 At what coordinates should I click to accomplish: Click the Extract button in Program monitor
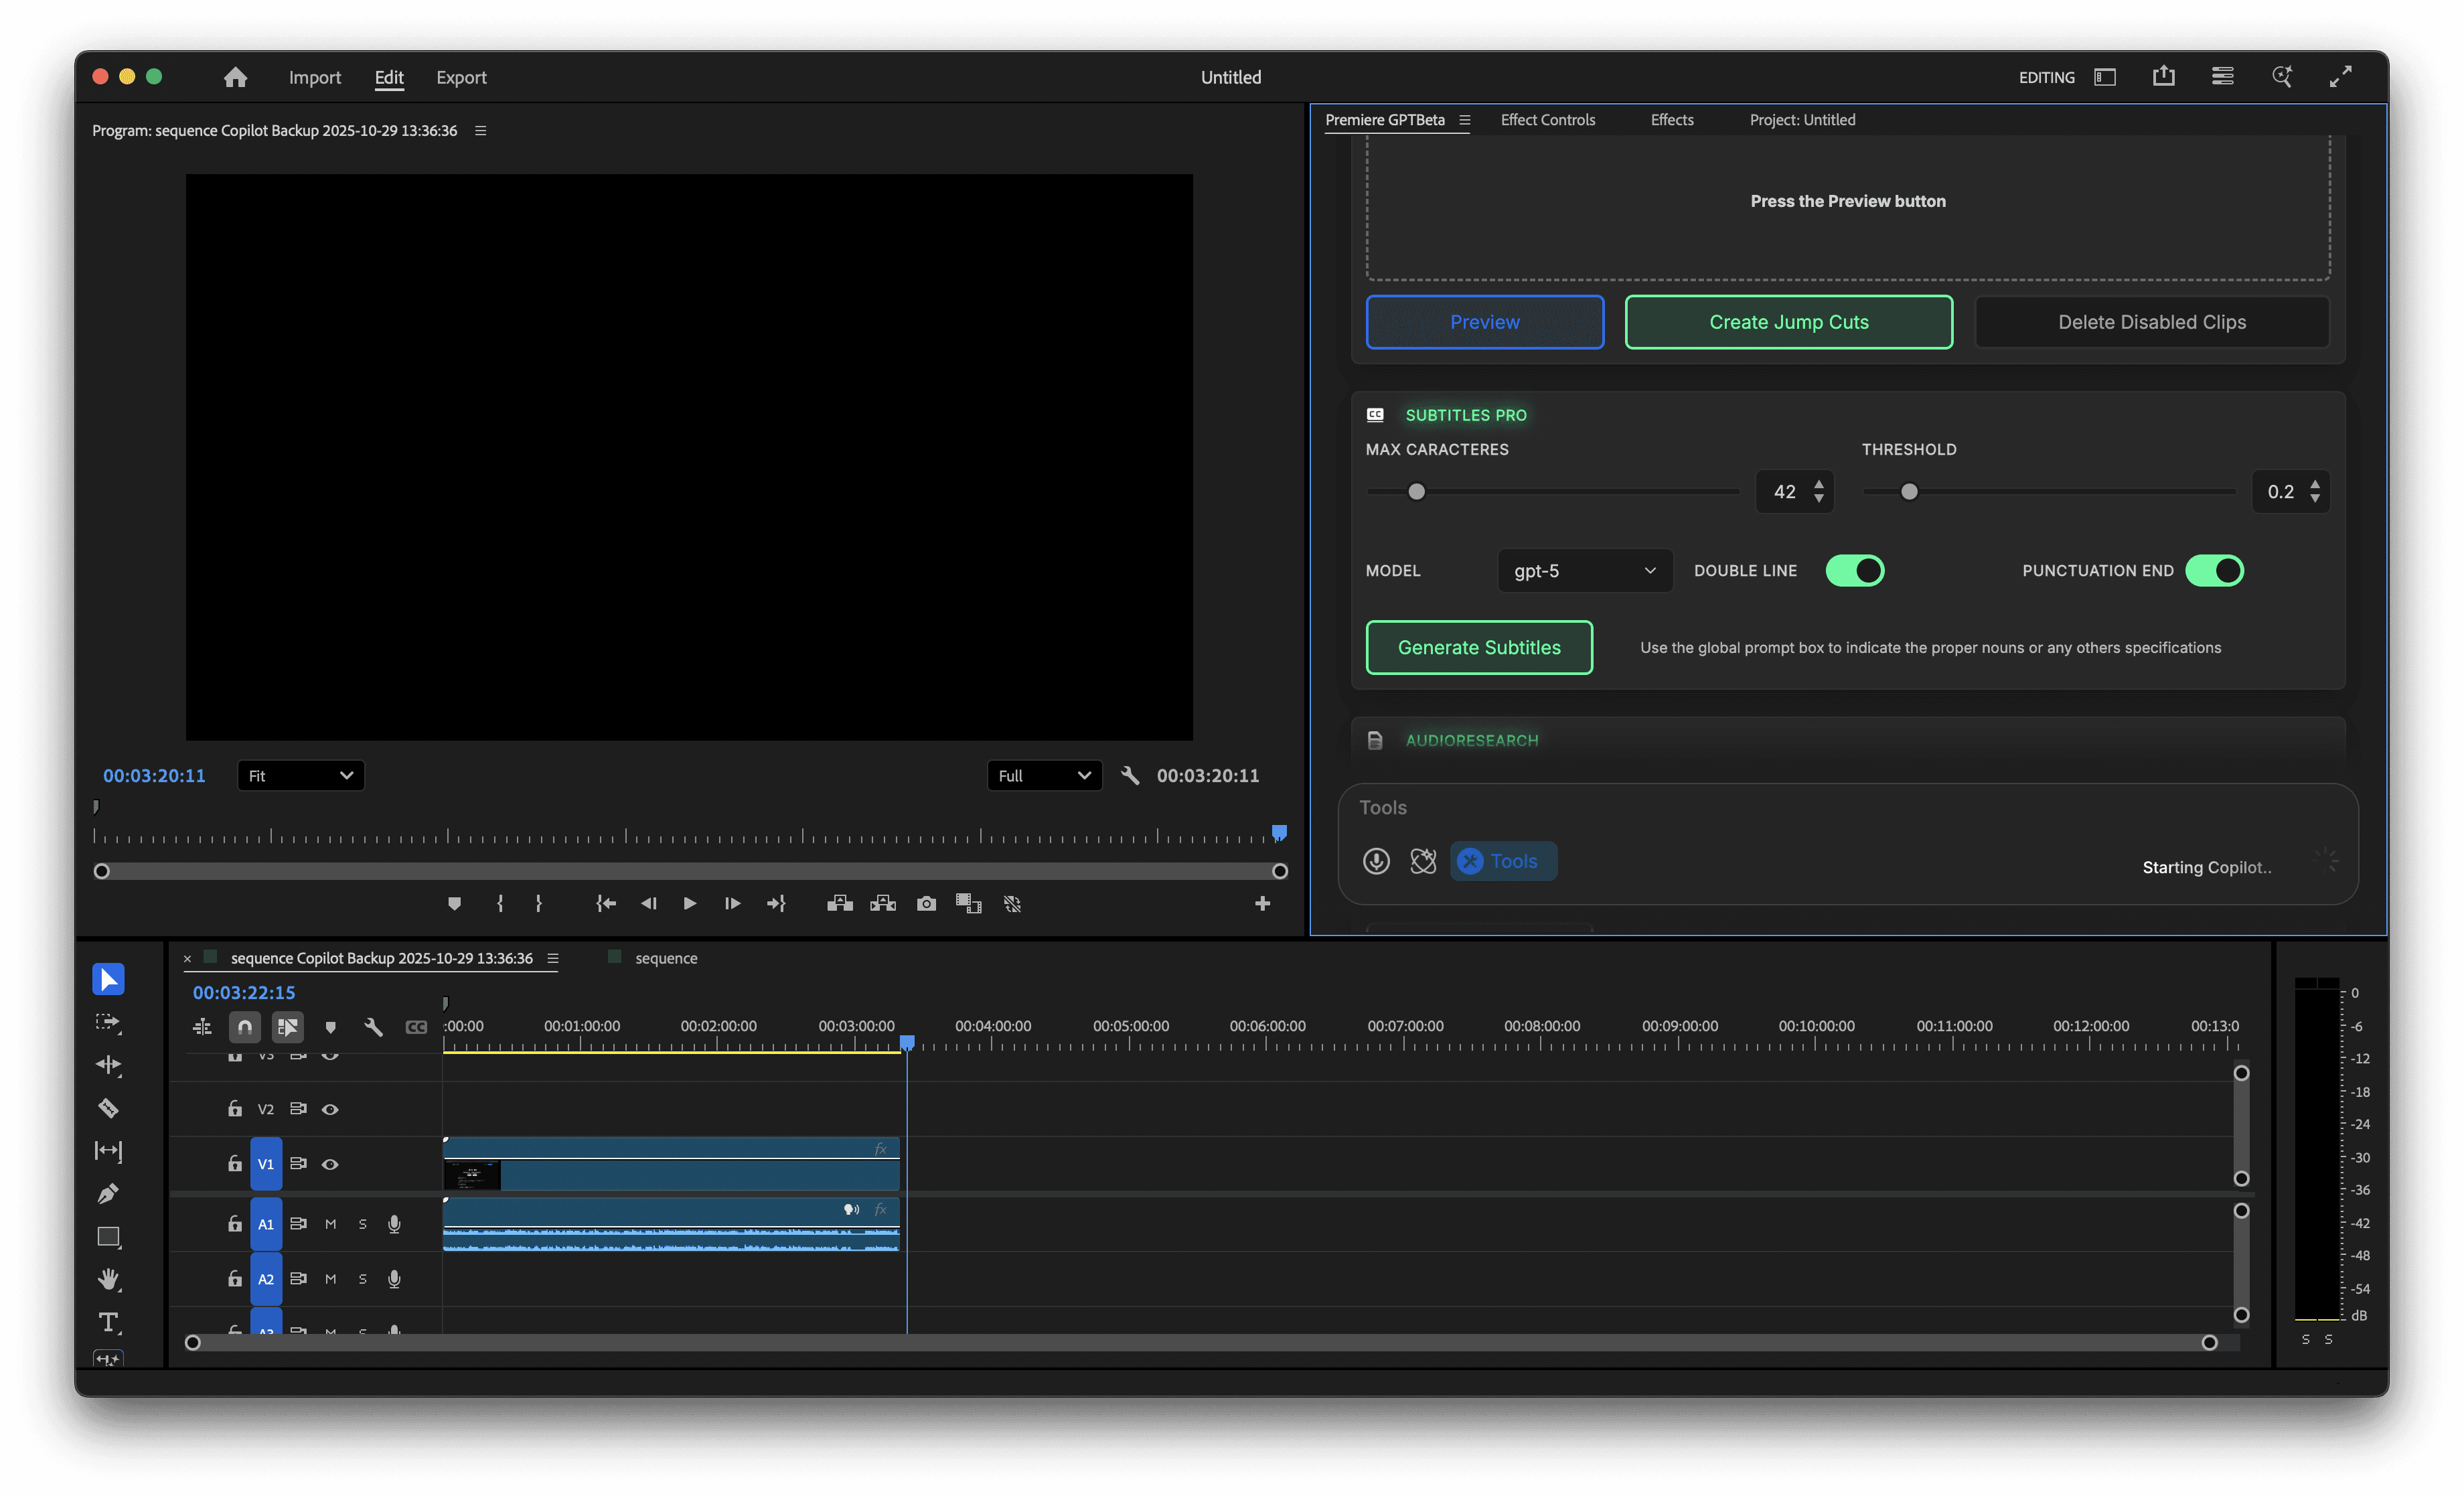(883, 904)
